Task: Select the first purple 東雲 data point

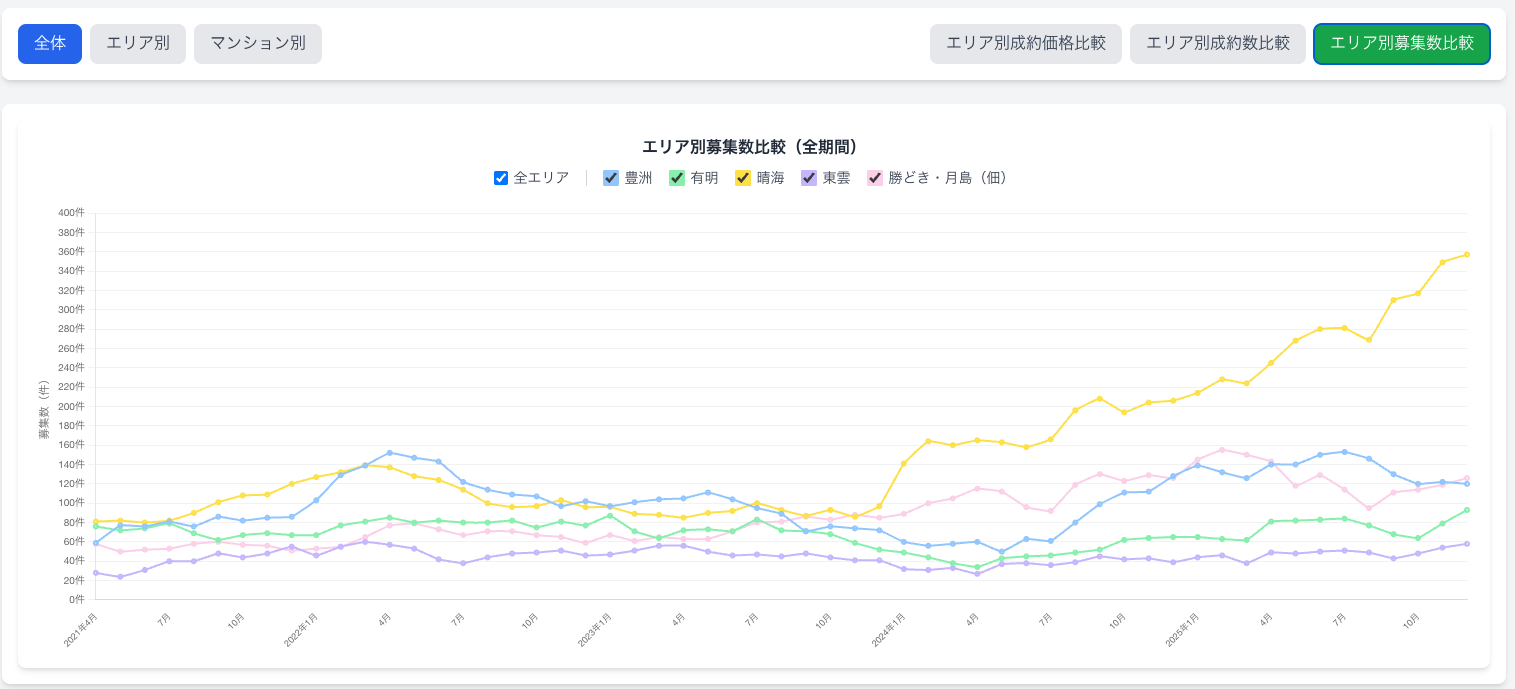Action: 96,573
